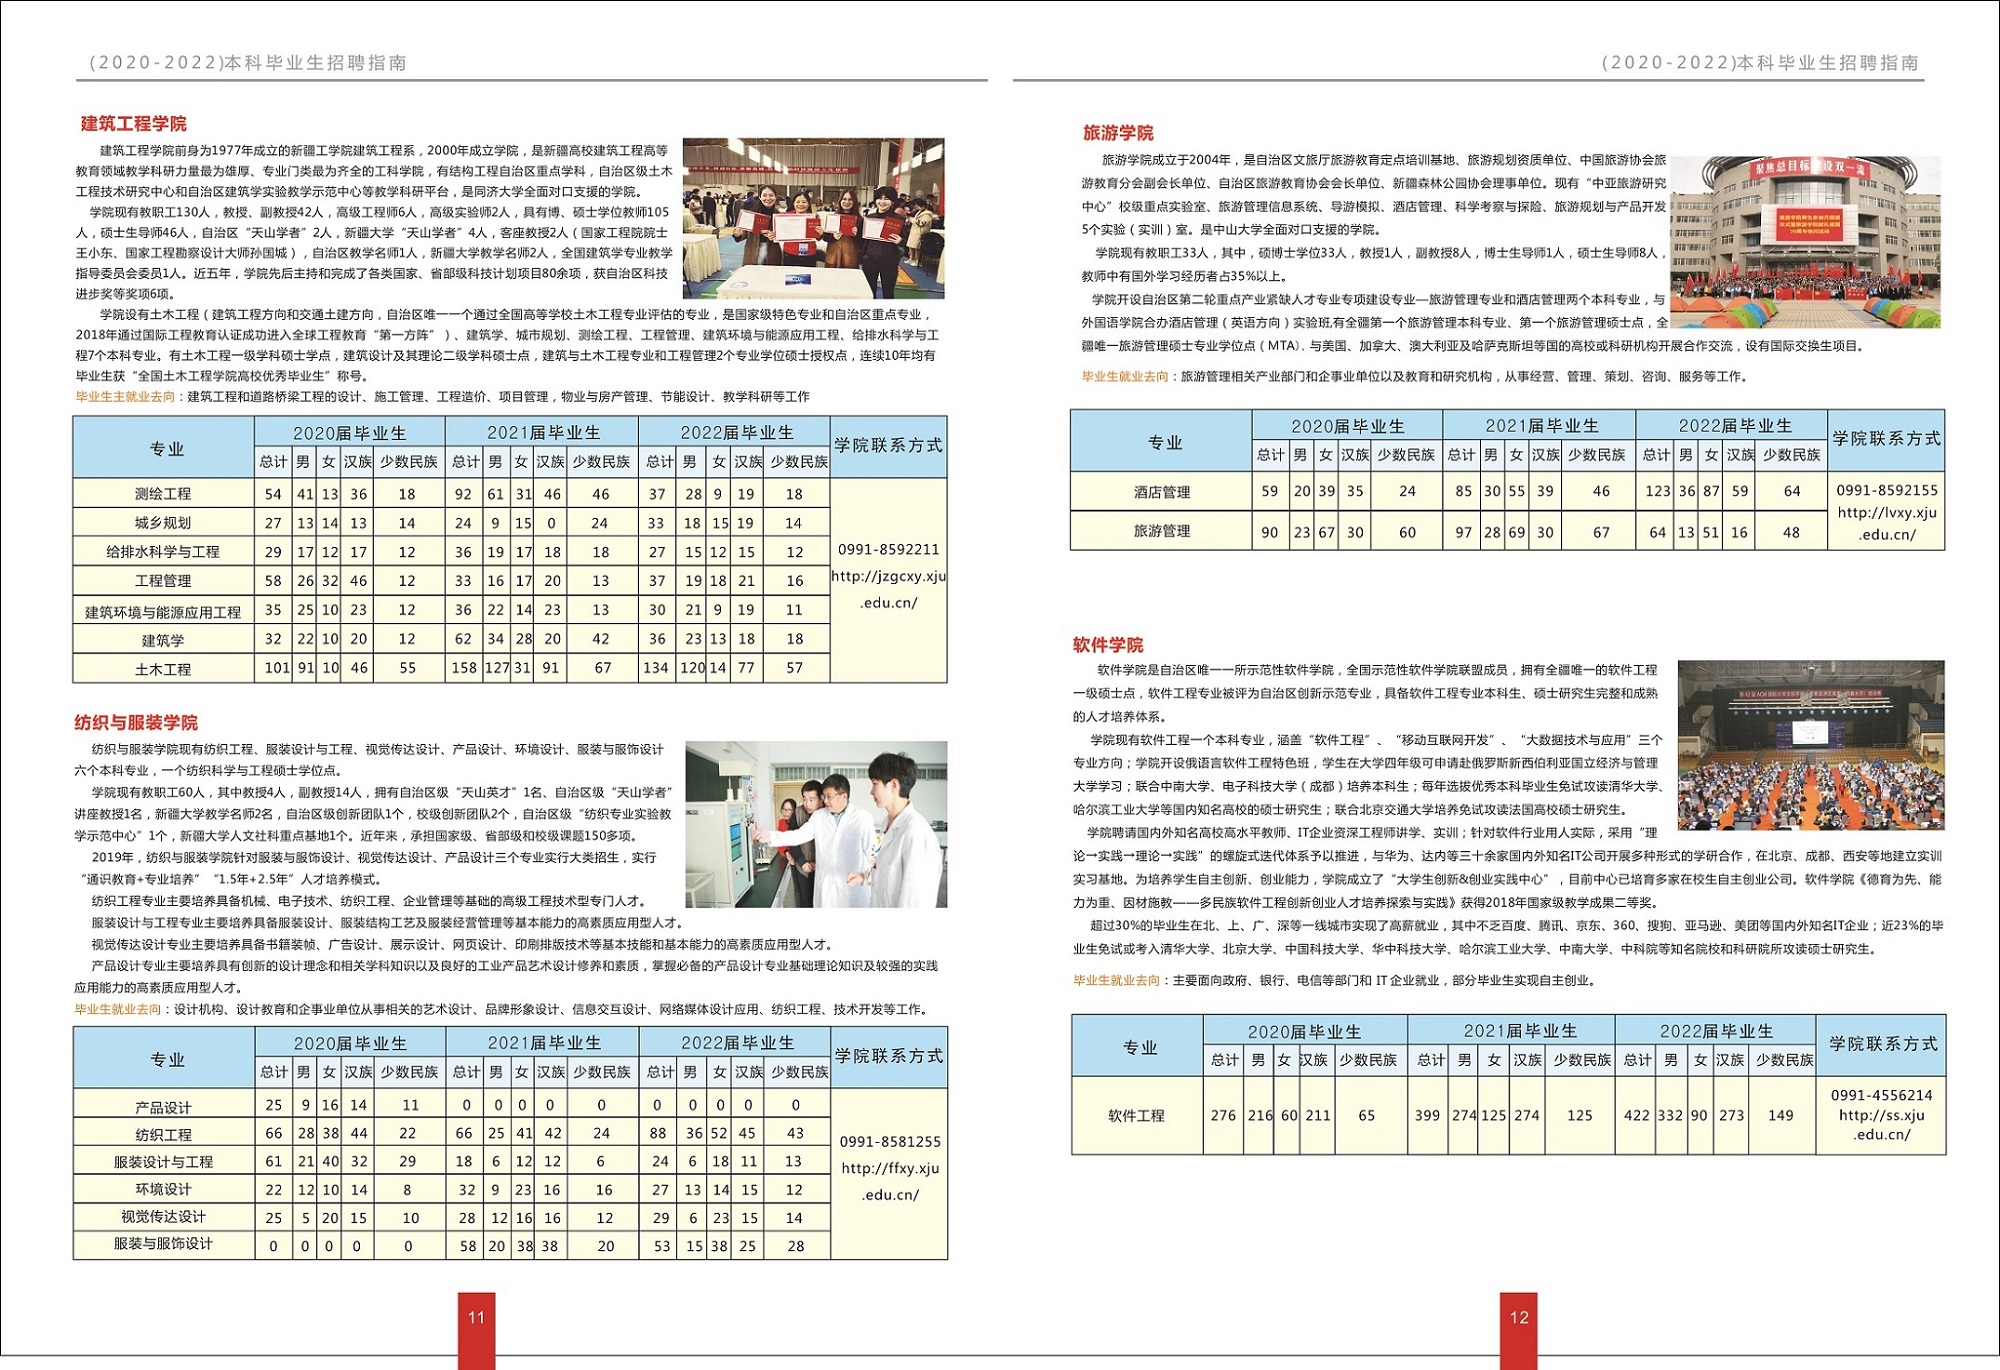The height and width of the screenshot is (1370, 2000).
Task: Click the 纺织与服装学院 section heading
Action: 136,723
